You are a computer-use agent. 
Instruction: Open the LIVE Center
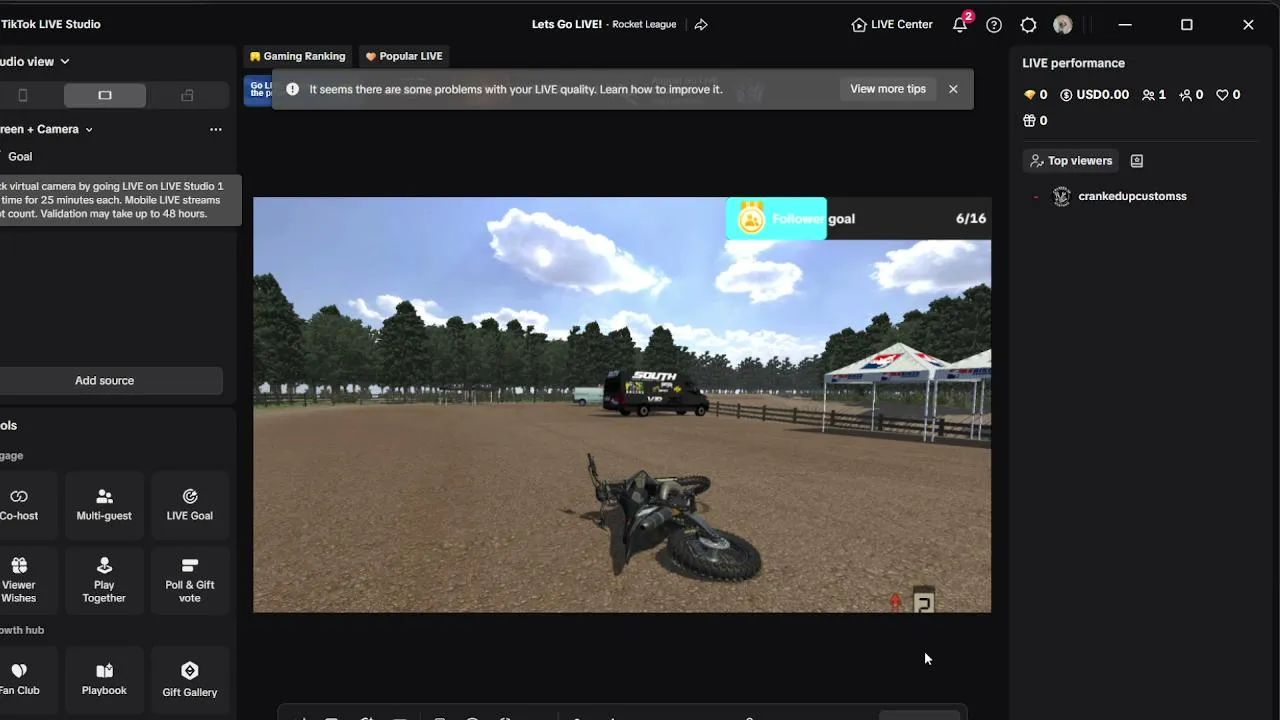891,25
